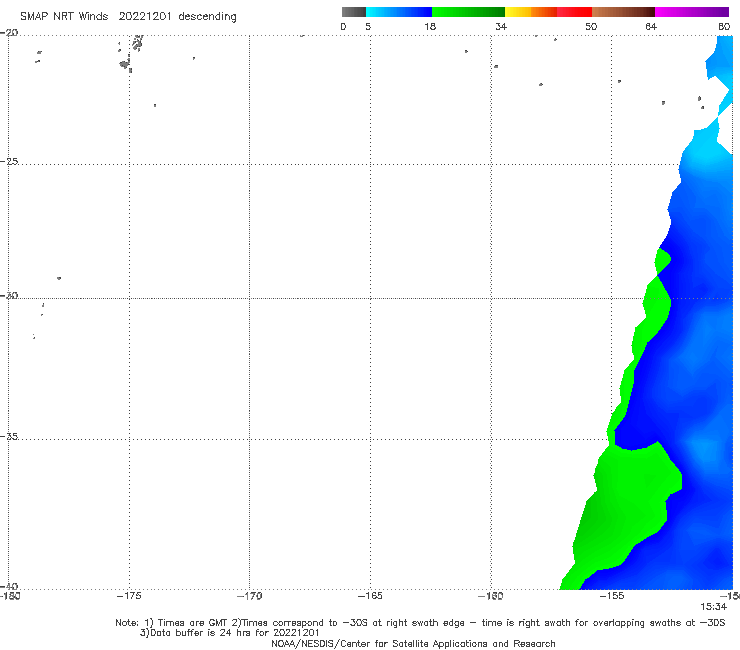Click the color scale label '64'
Image resolution: width=740 pixels, height=650 pixels.
coord(651,27)
